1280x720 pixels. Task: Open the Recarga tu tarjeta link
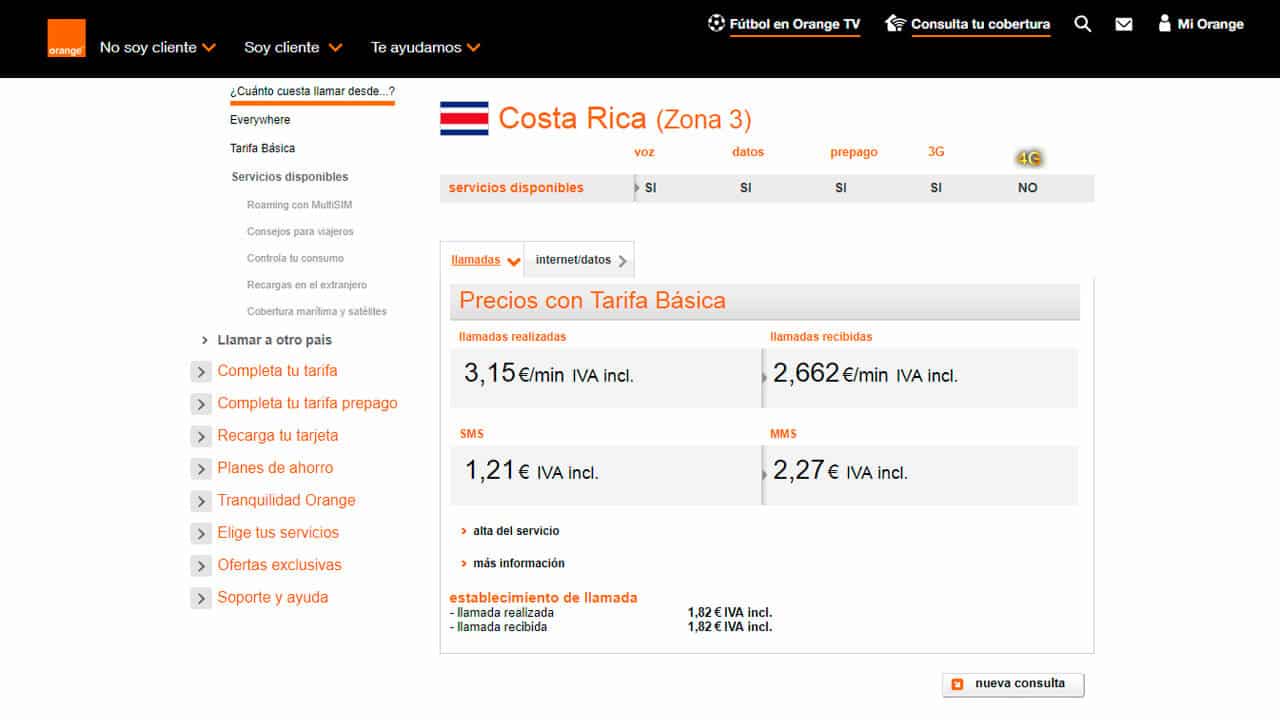[278, 436]
